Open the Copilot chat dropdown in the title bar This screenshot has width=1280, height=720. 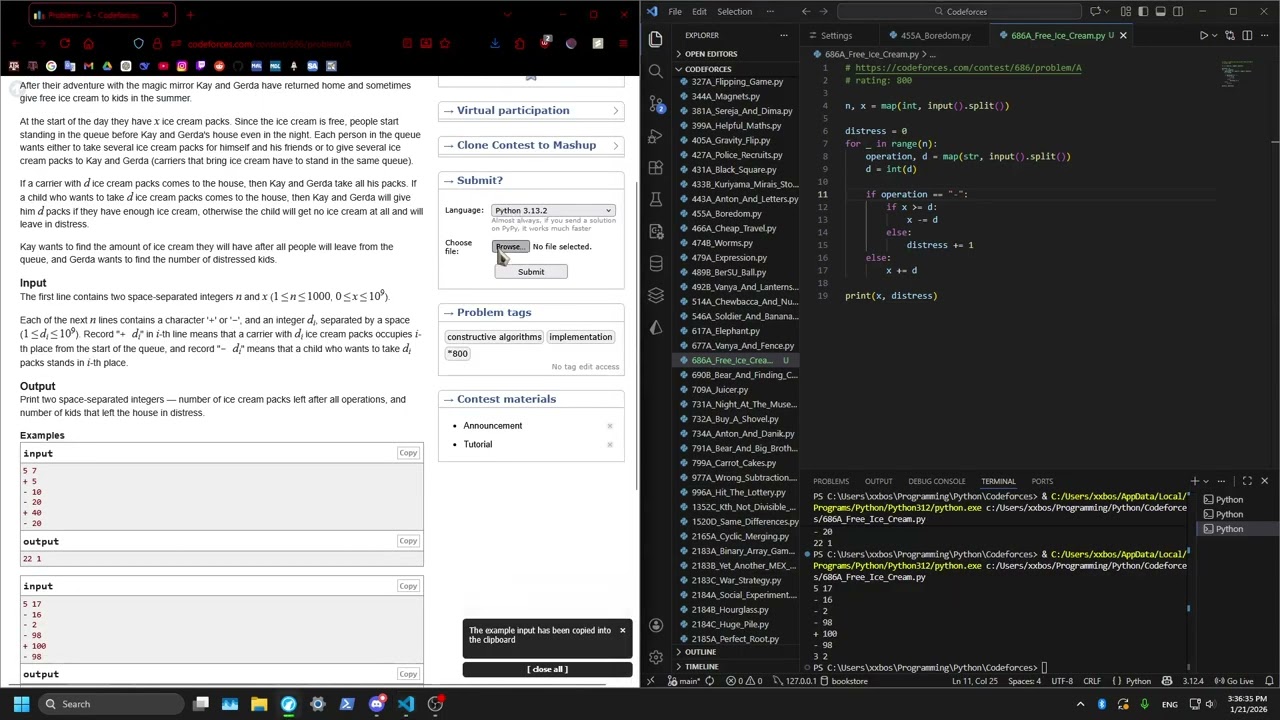point(1109,12)
